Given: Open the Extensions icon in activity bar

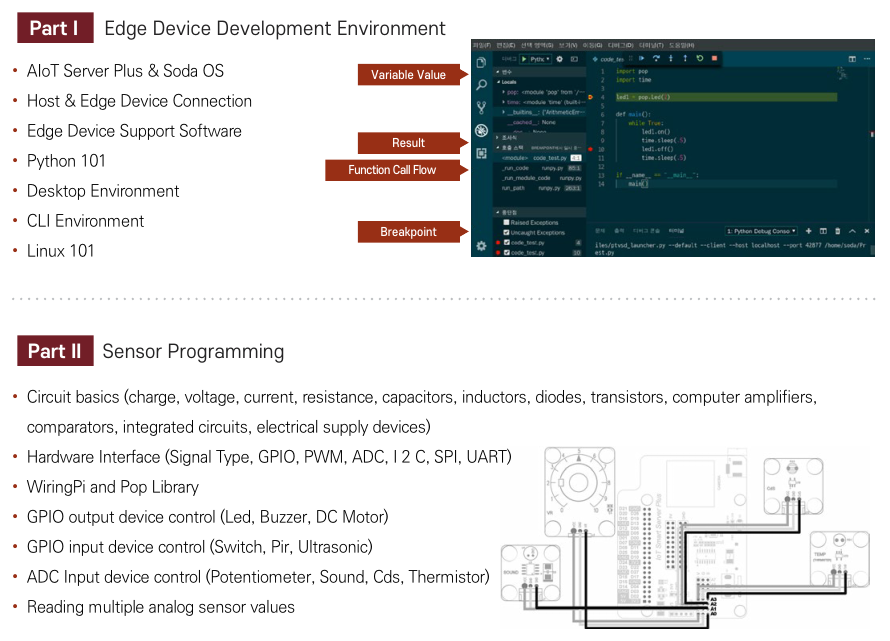Looking at the screenshot, I should tap(481, 153).
